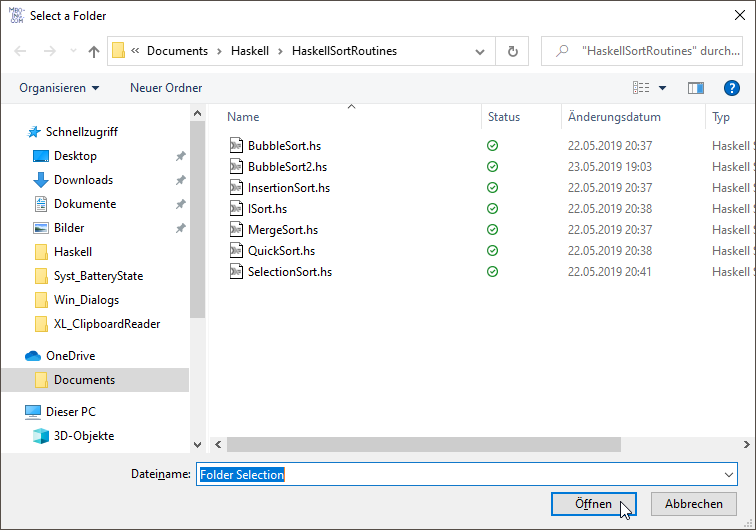Create a new folder with Neuer Ordner
756x530 pixels.
(166, 88)
